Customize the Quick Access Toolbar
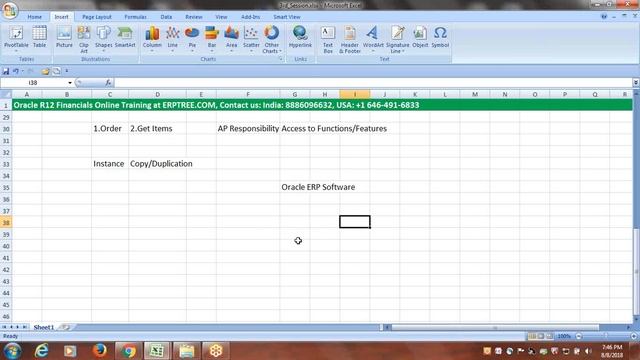The height and width of the screenshot is (360, 640). point(67,71)
